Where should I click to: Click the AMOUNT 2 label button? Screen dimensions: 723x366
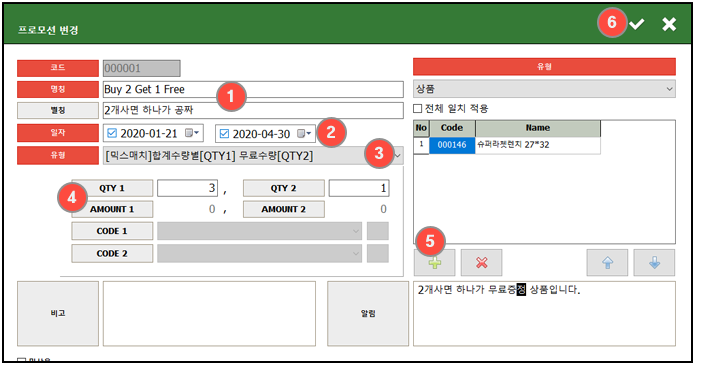point(284,209)
